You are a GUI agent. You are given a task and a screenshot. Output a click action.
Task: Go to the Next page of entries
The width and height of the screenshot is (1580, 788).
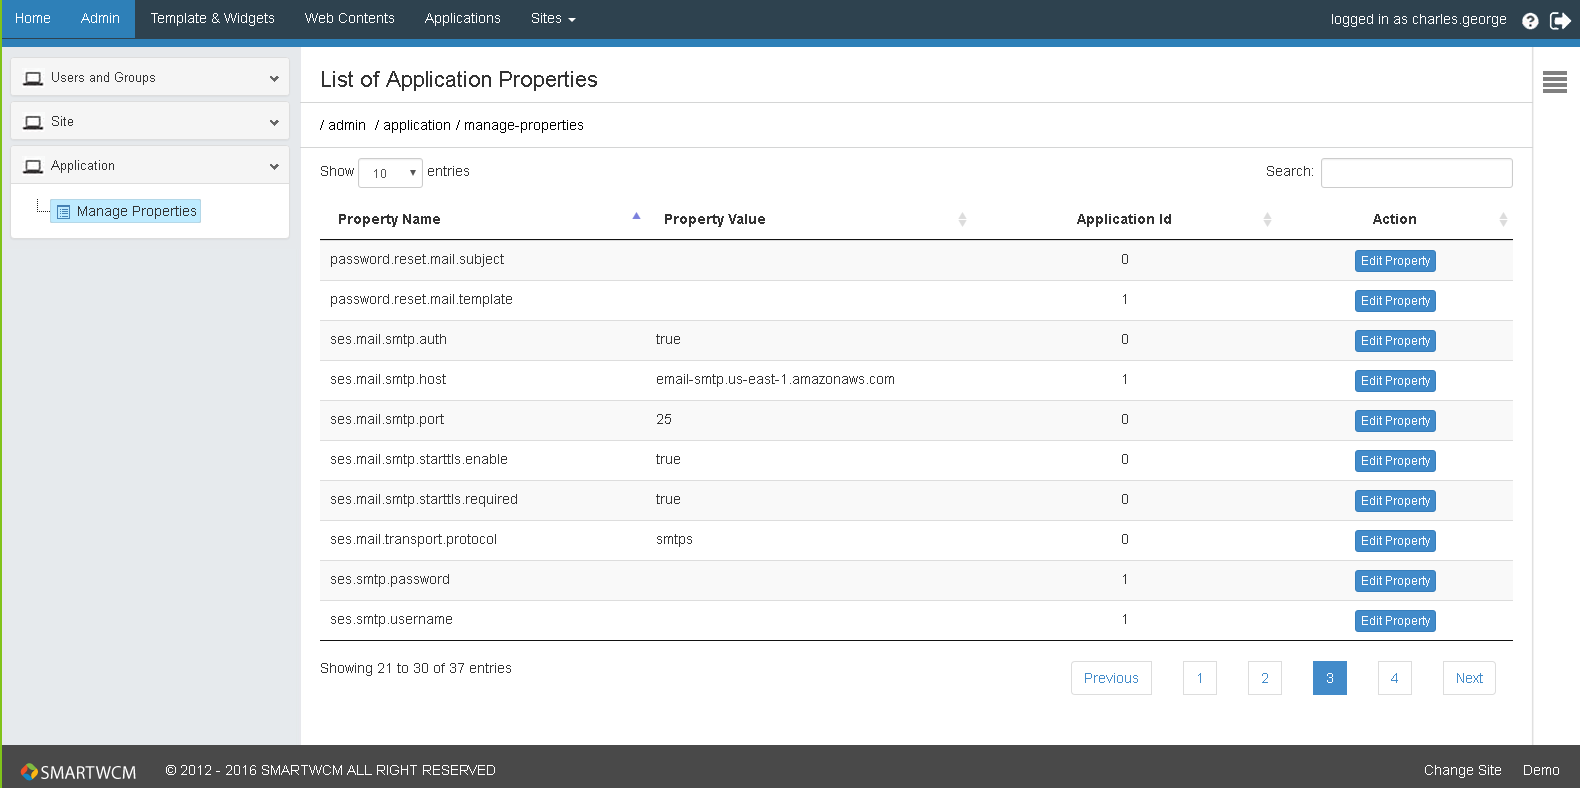point(1468,678)
